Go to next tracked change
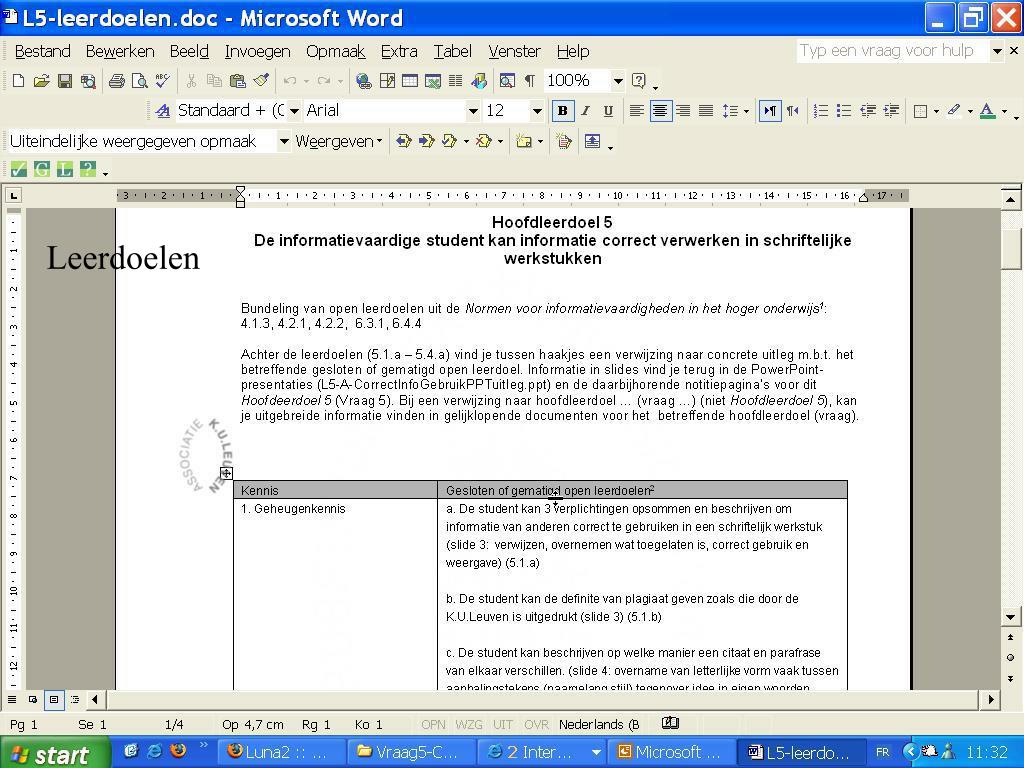This screenshot has width=1024, height=768. click(427, 141)
